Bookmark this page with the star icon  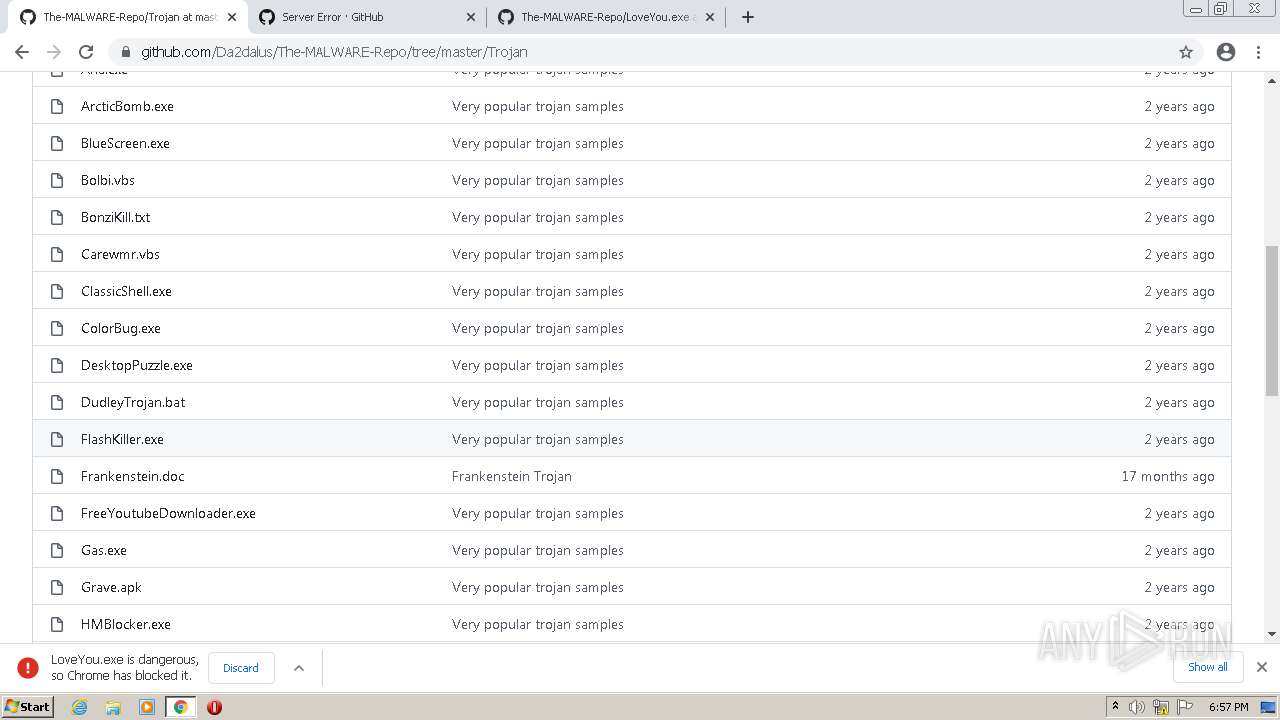coord(1186,52)
